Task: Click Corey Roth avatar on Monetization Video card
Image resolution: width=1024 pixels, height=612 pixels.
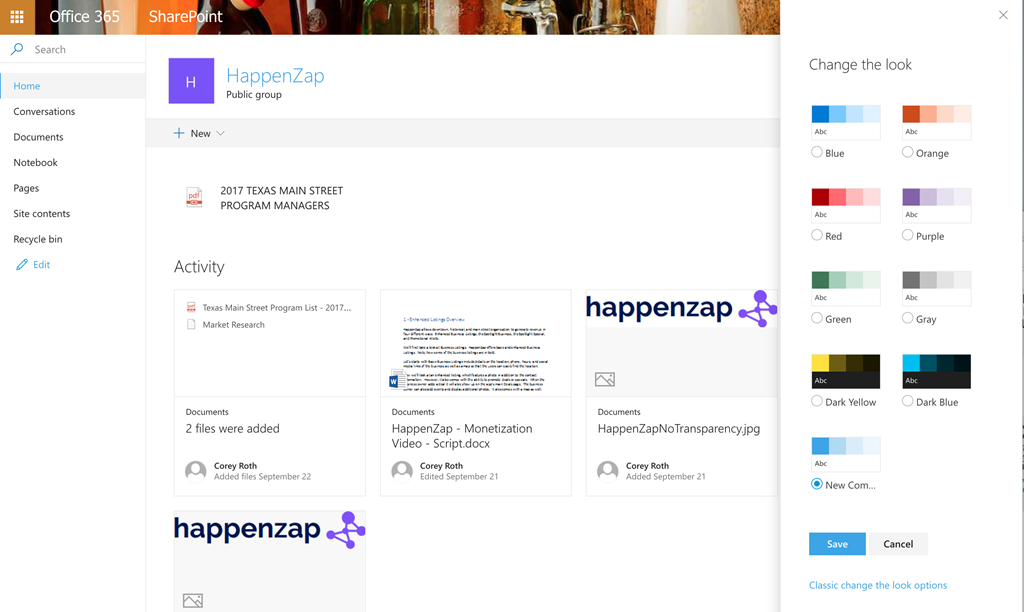Action: [x=402, y=471]
